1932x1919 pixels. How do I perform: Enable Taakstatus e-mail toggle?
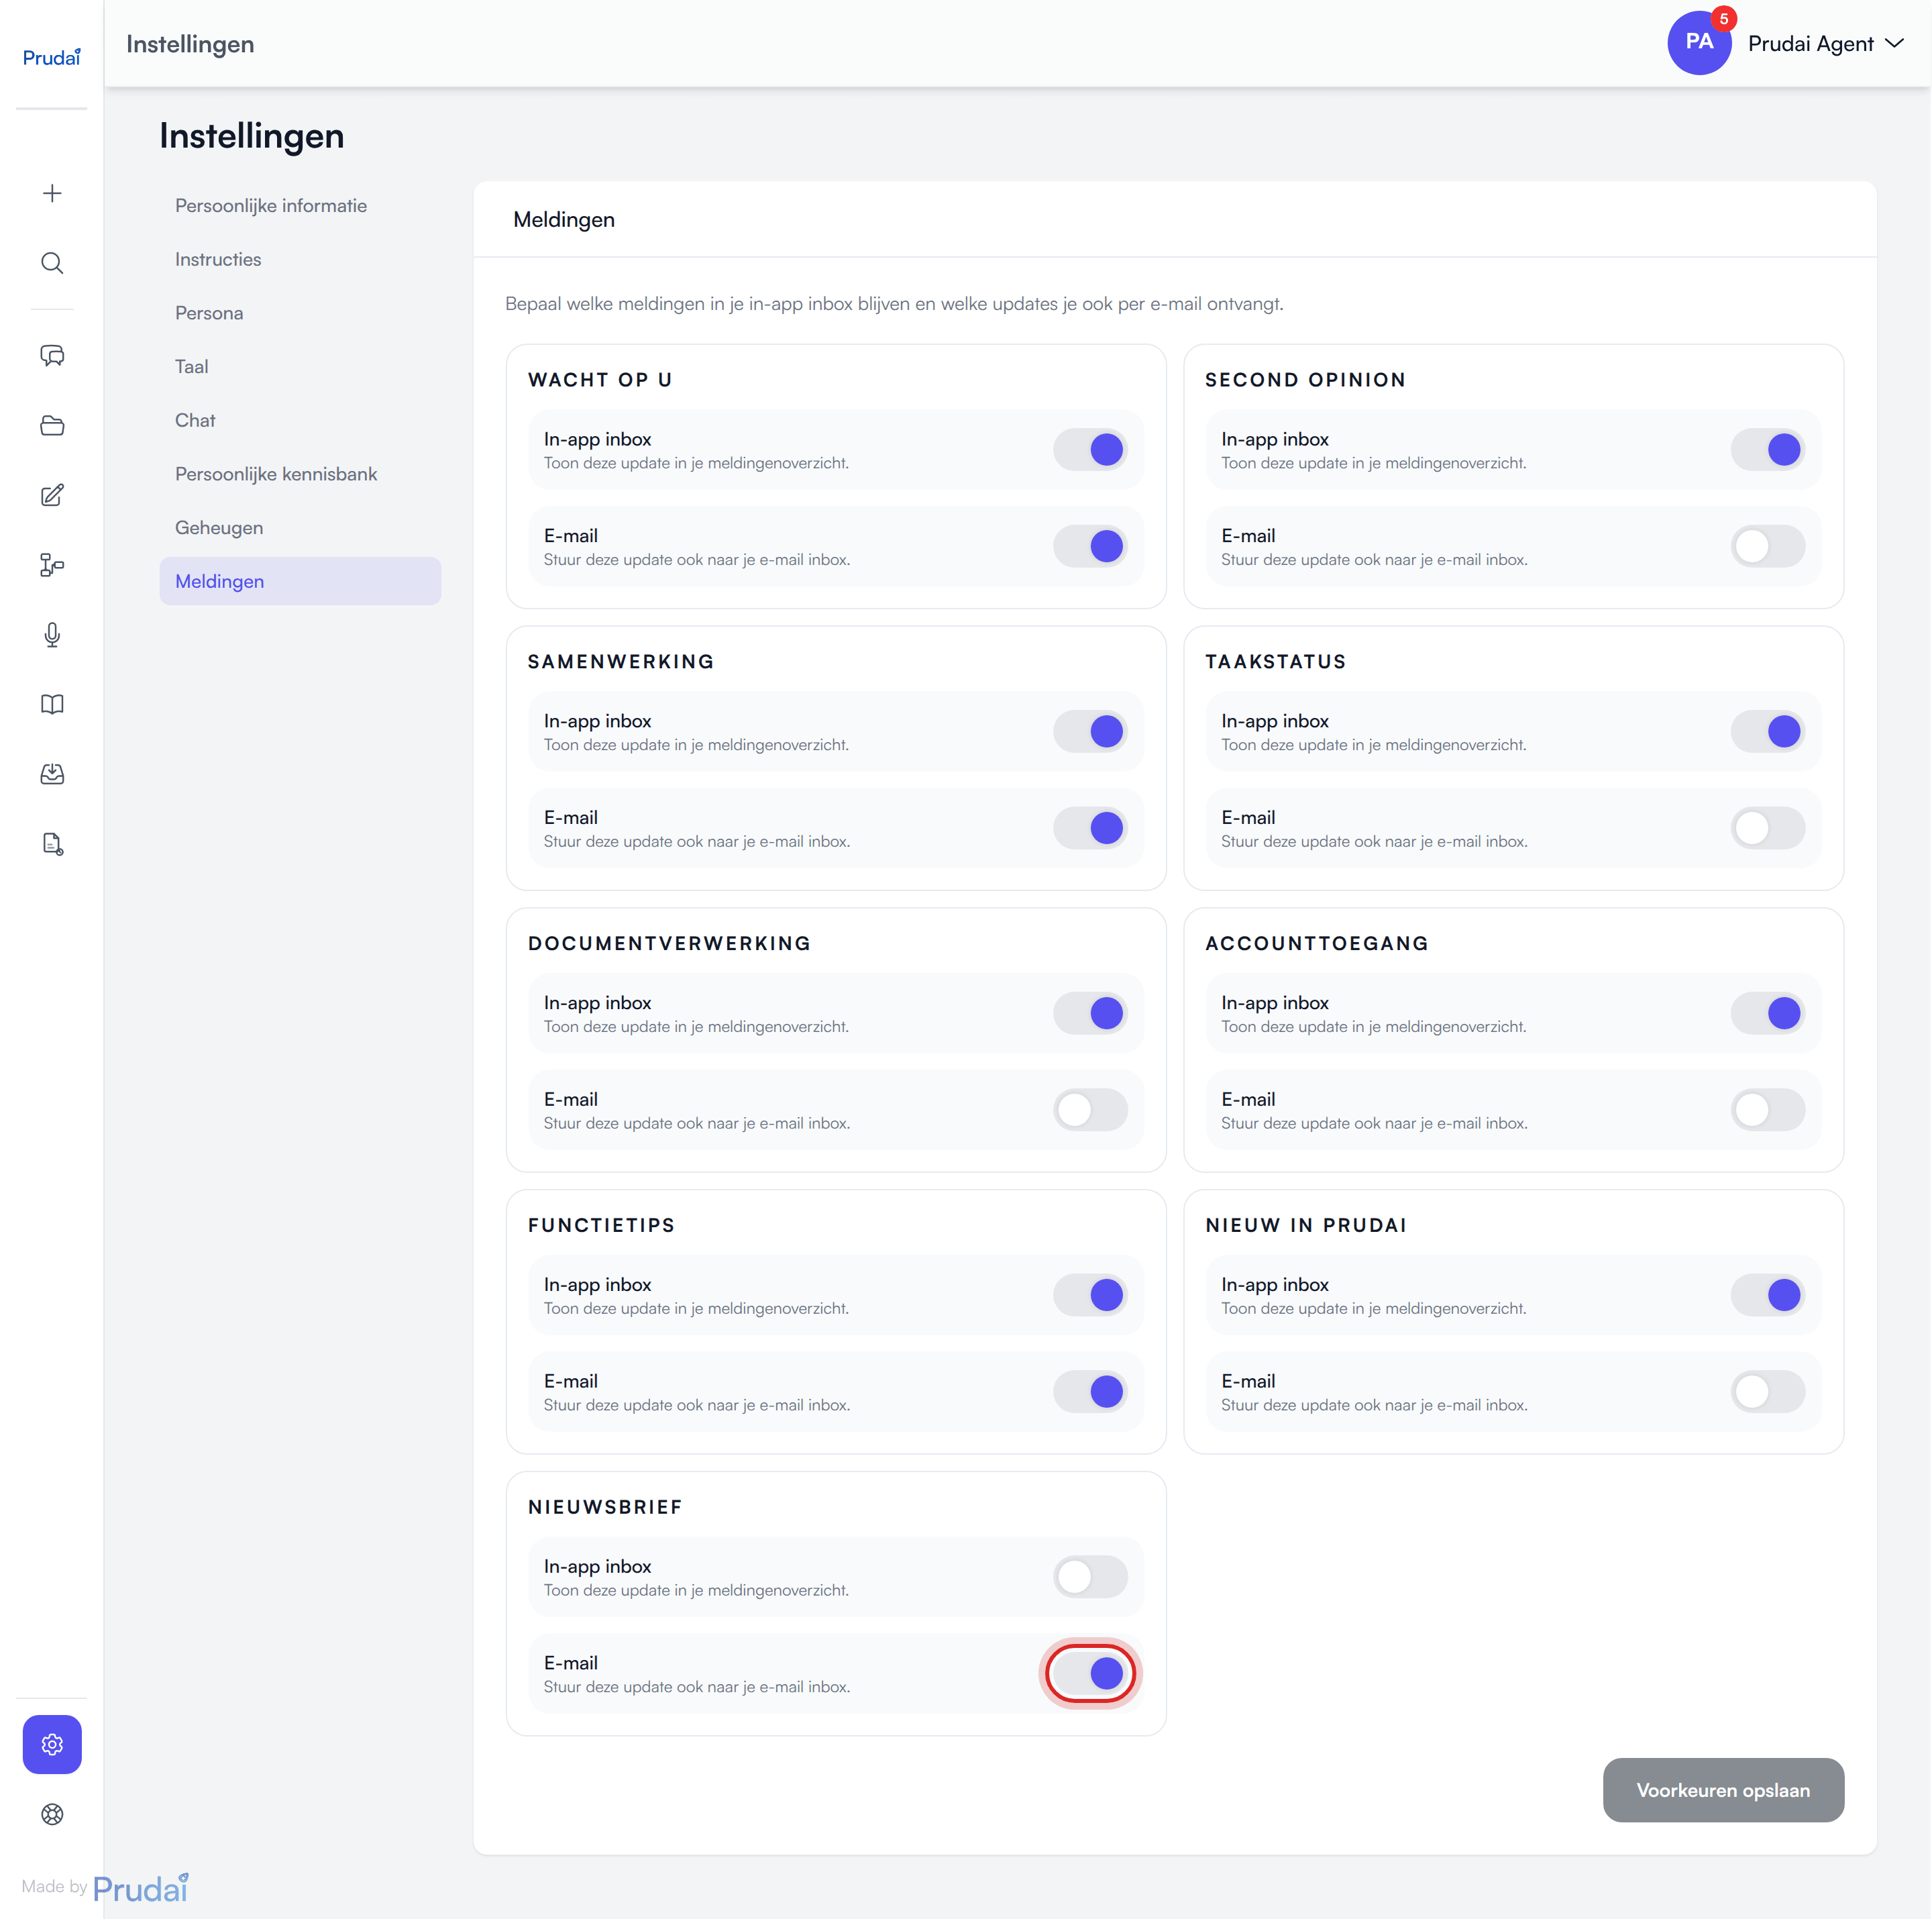pyautogui.click(x=1767, y=828)
